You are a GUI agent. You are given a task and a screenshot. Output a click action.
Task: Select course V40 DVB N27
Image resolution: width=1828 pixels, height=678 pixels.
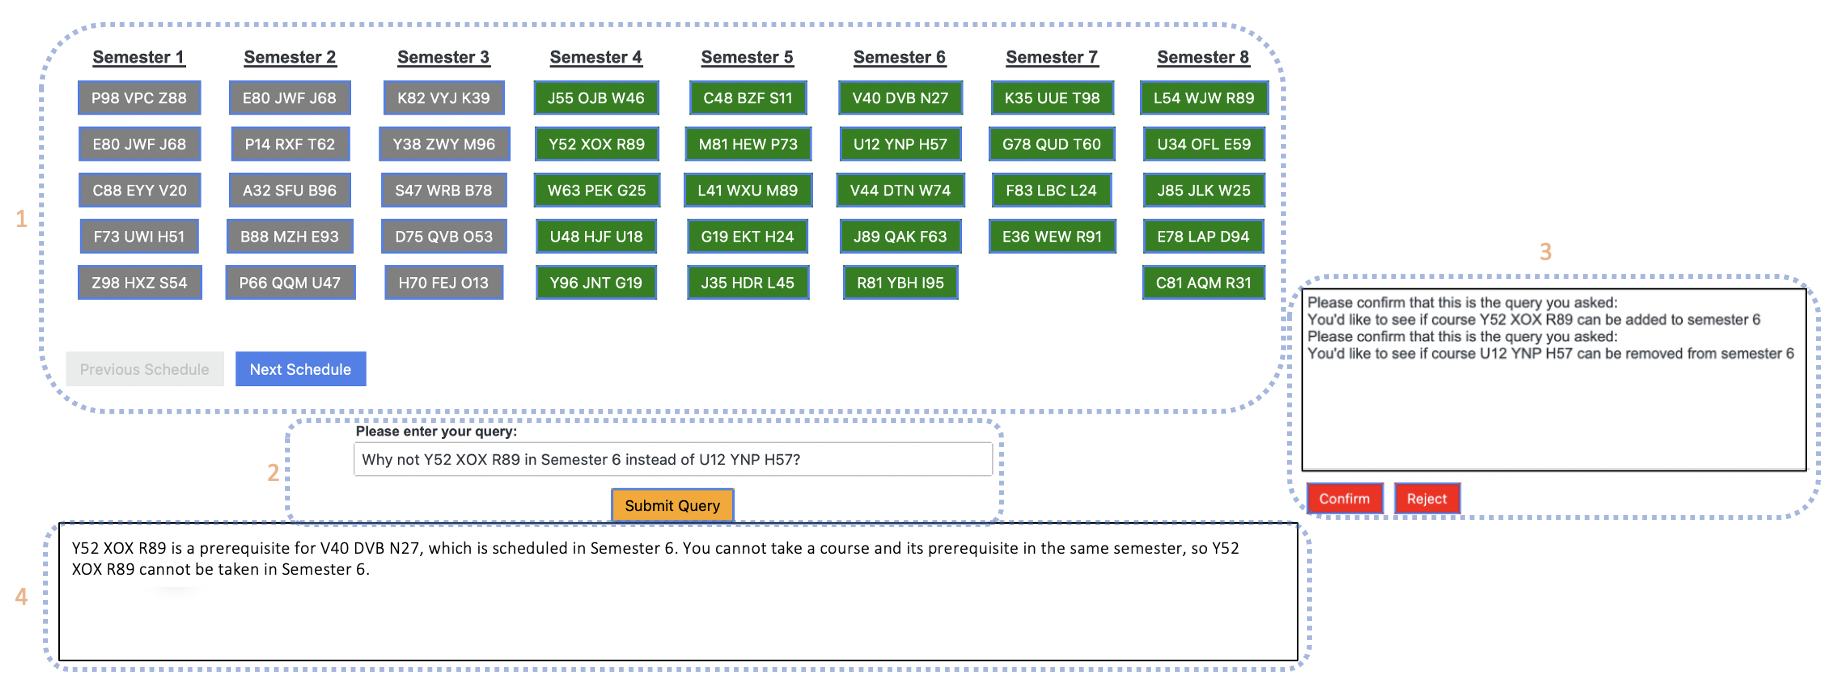(900, 98)
